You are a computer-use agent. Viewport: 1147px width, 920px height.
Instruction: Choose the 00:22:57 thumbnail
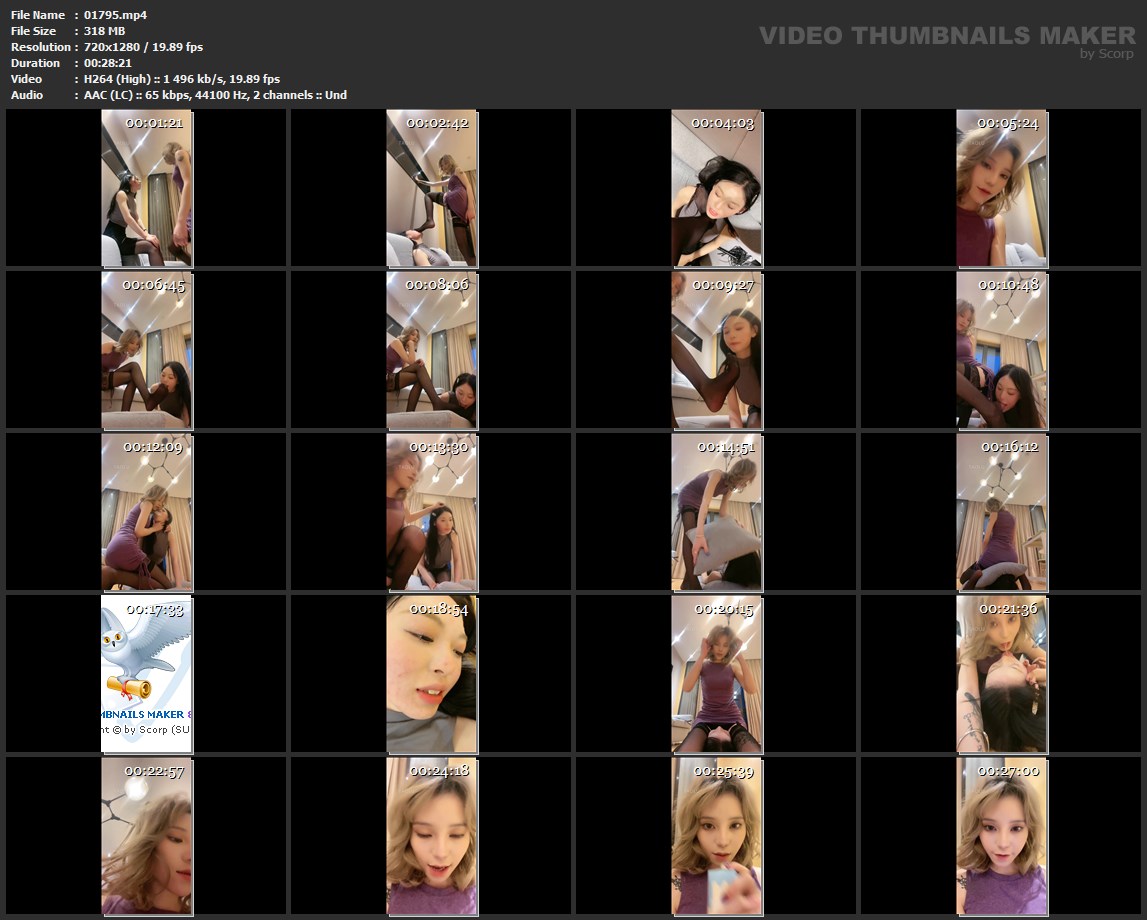(x=147, y=836)
